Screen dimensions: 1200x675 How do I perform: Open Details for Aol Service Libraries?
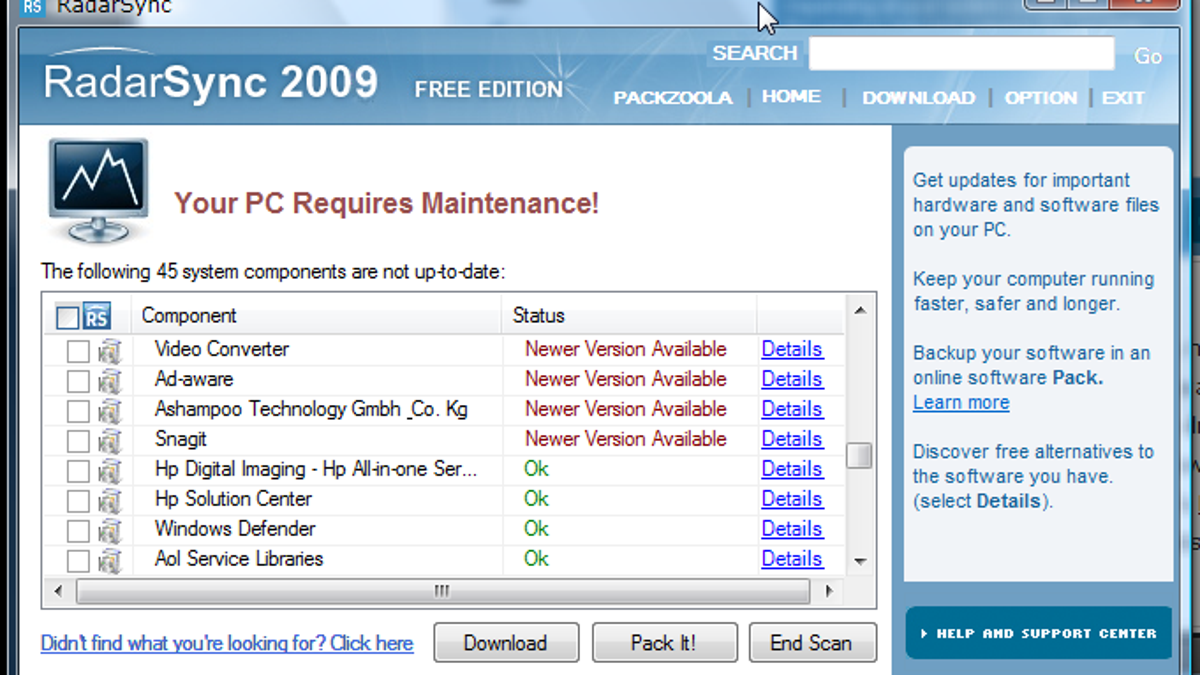792,559
